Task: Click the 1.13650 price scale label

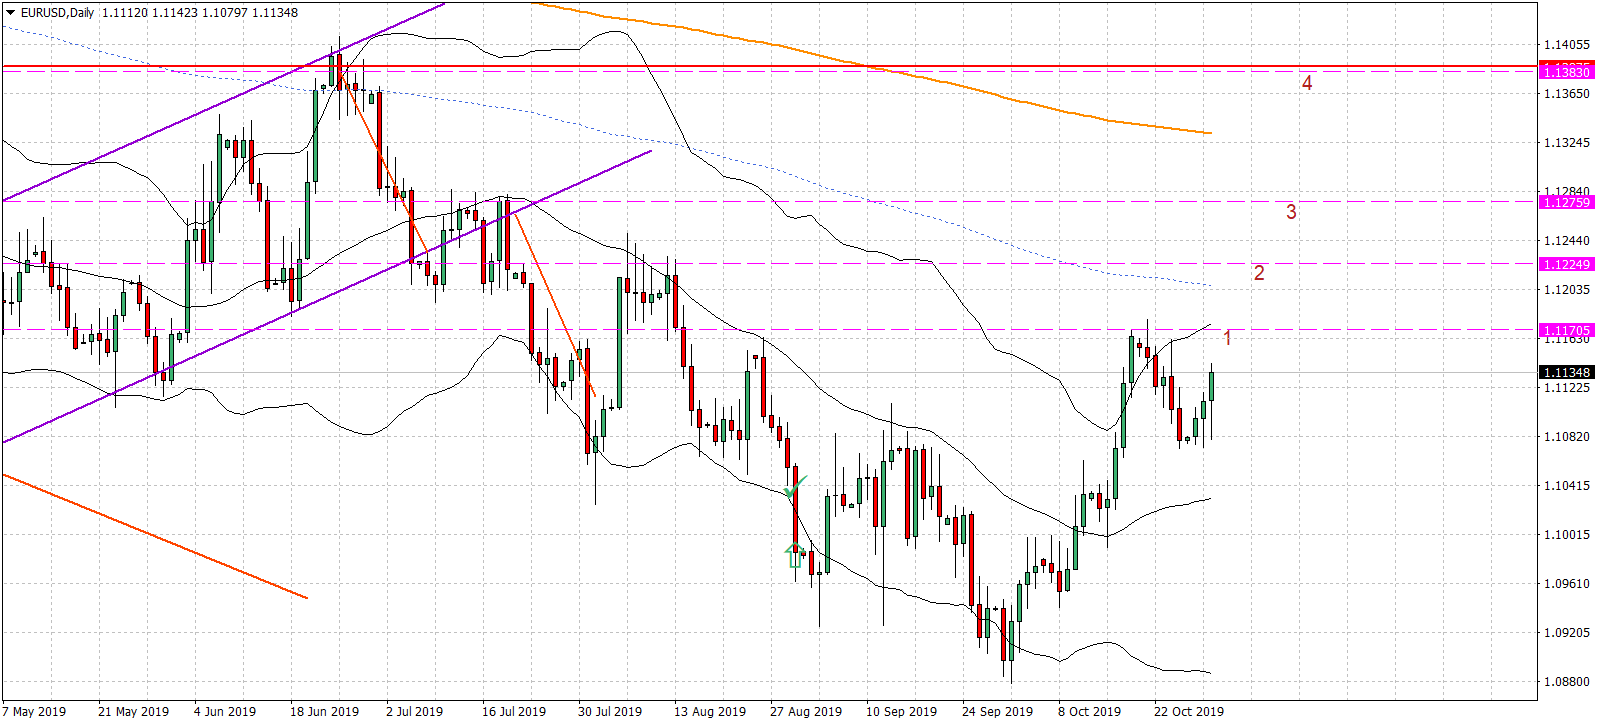Action: point(1567,94)
